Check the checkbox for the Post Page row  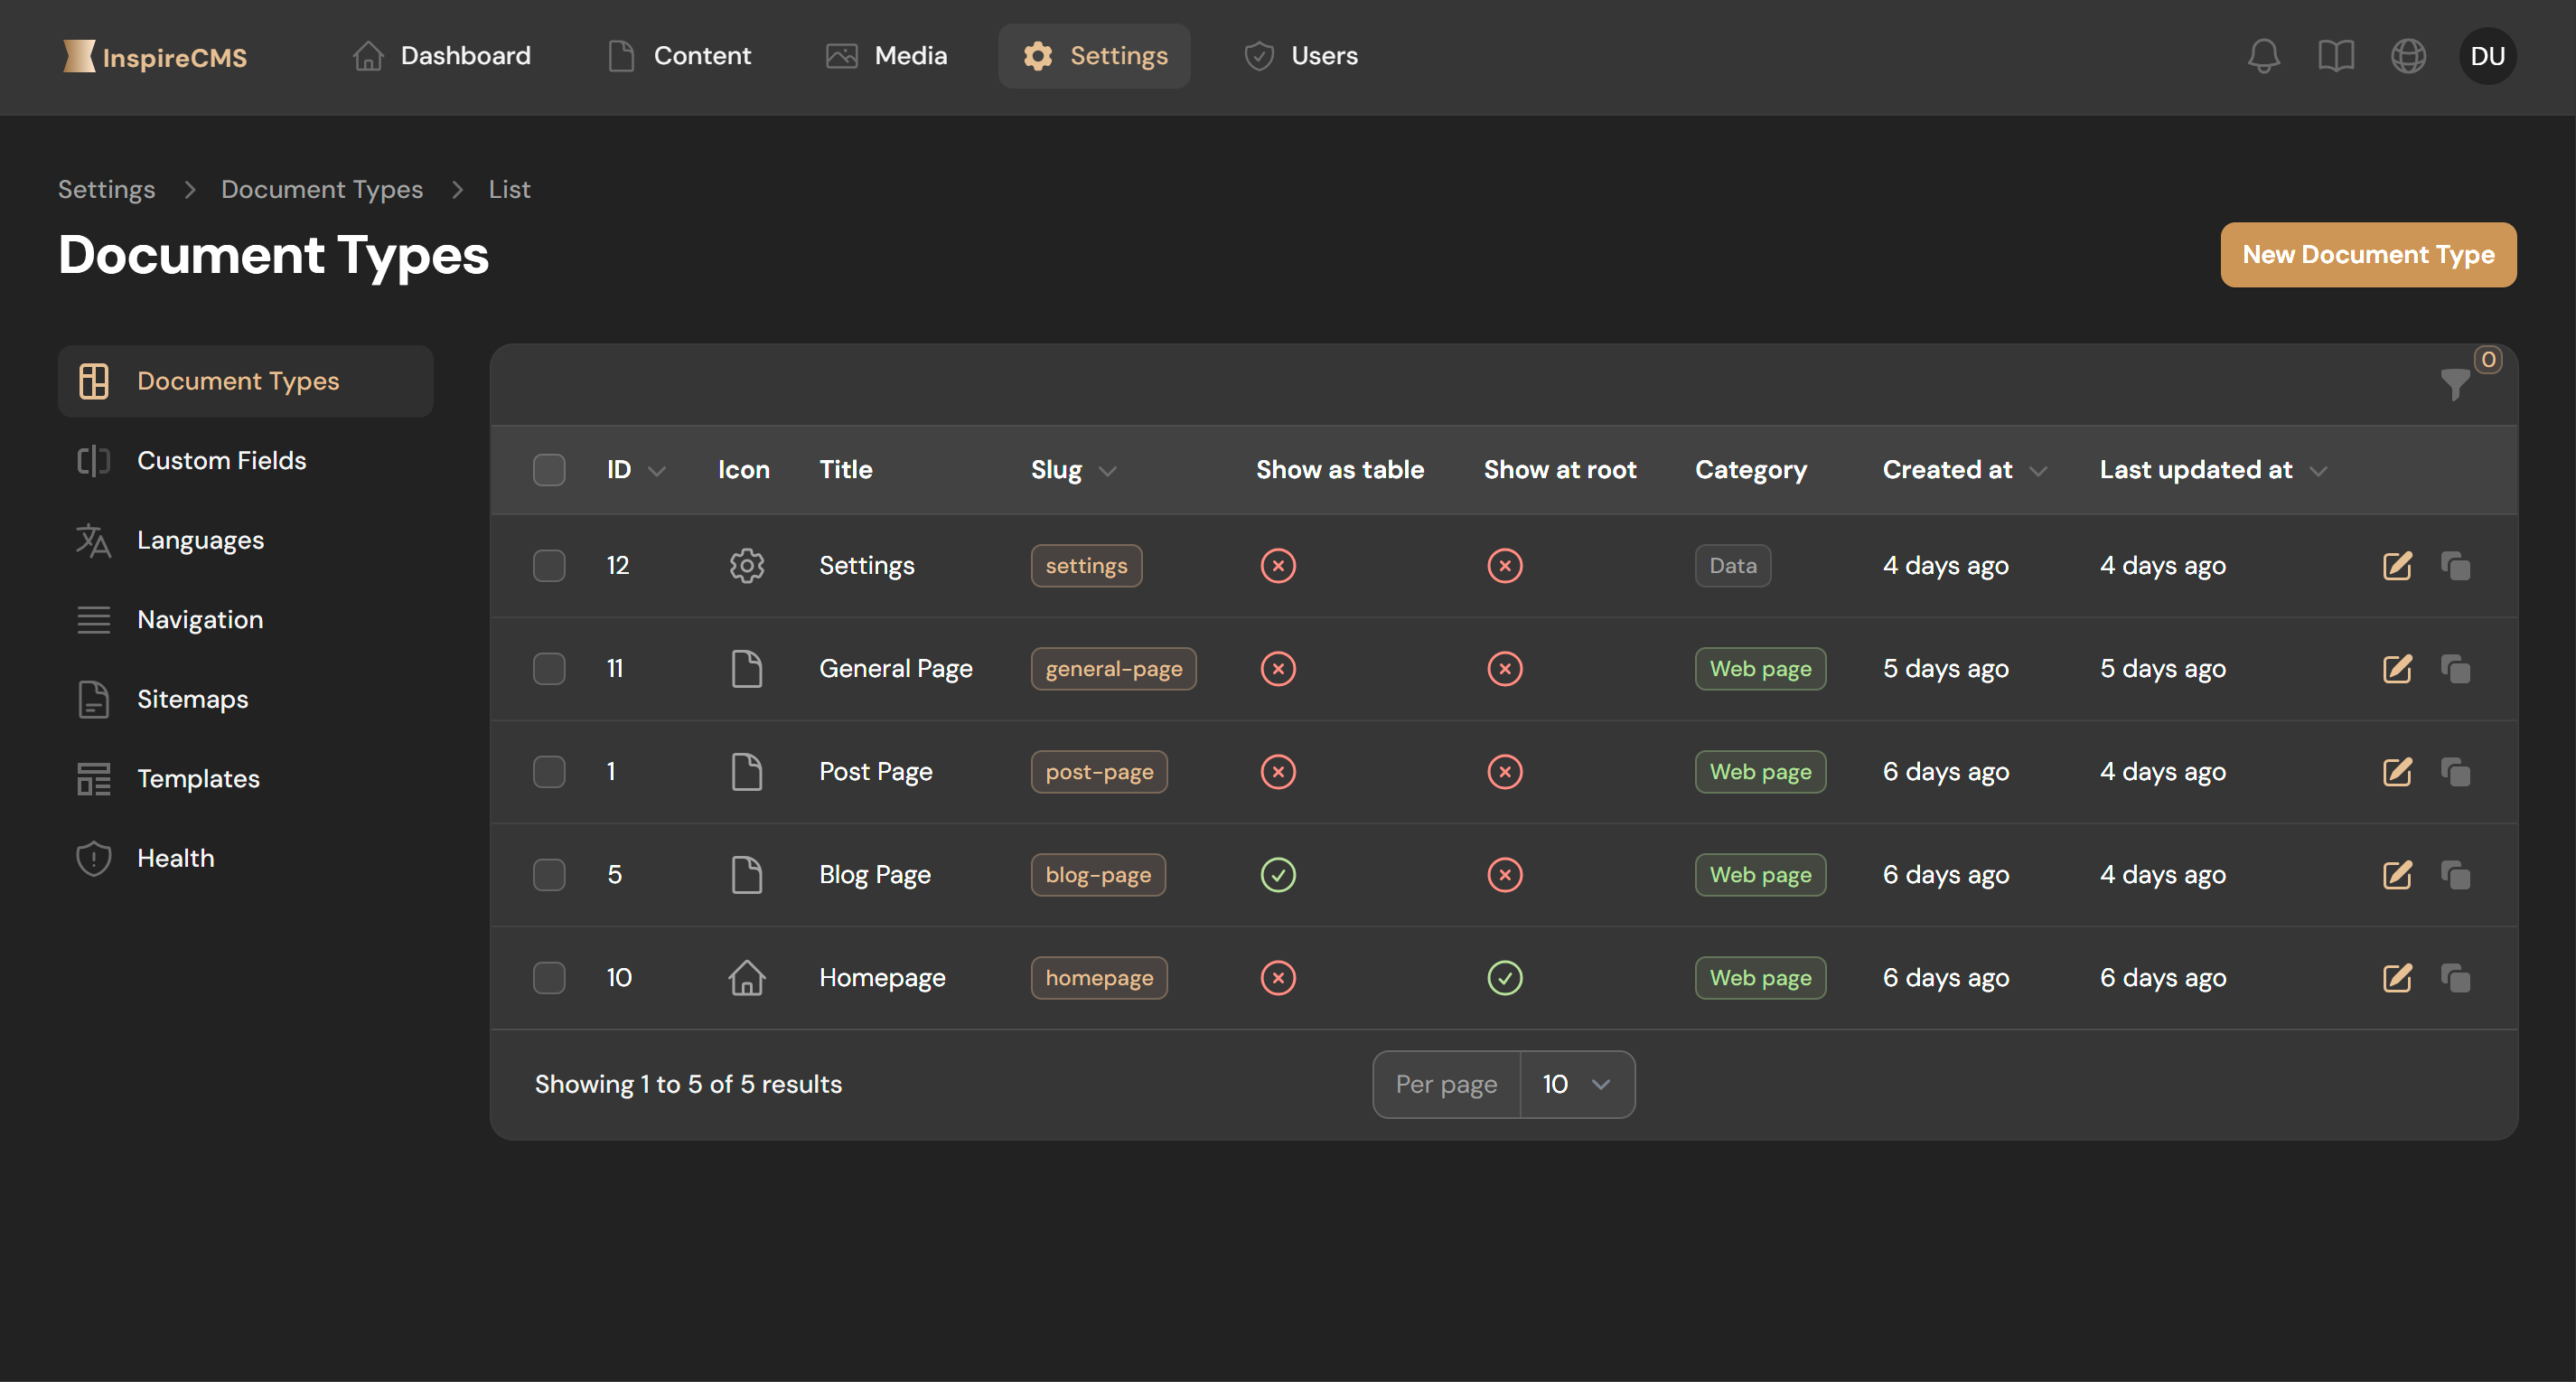(x=549, y=772)
